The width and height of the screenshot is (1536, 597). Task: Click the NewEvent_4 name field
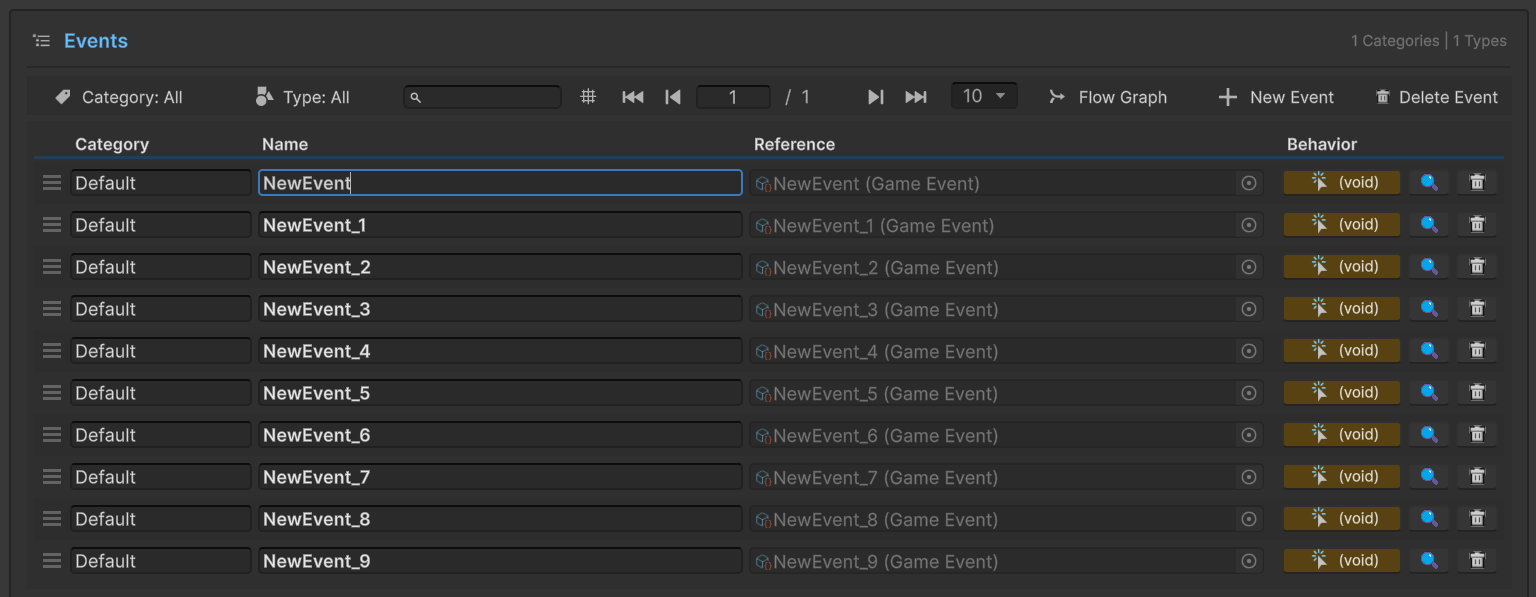click(x=500, y=351)
